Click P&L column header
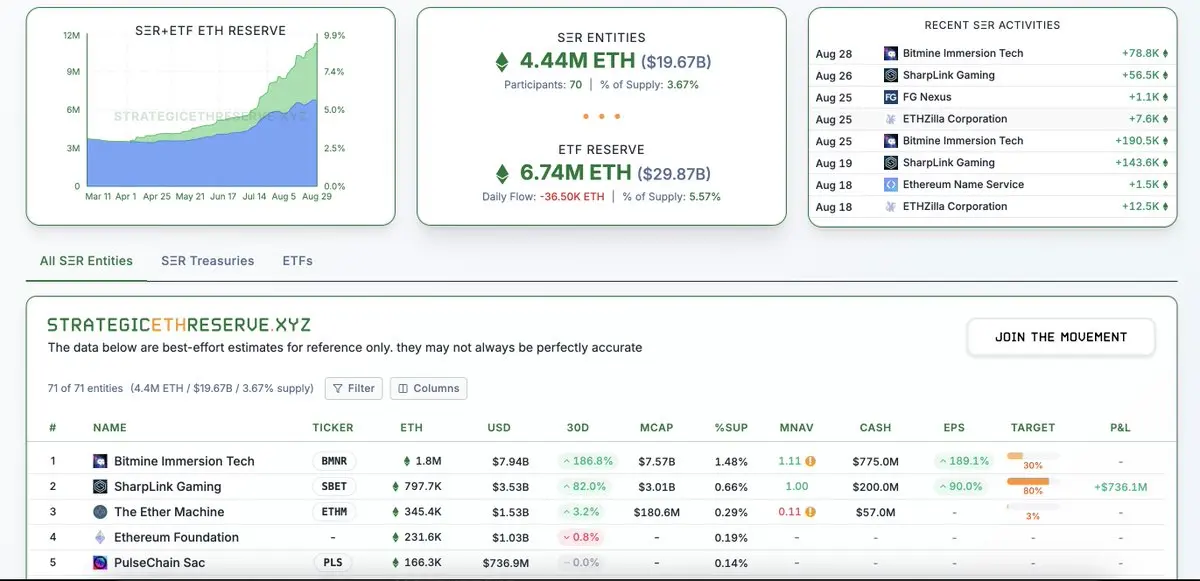 tap(1120, 428)
